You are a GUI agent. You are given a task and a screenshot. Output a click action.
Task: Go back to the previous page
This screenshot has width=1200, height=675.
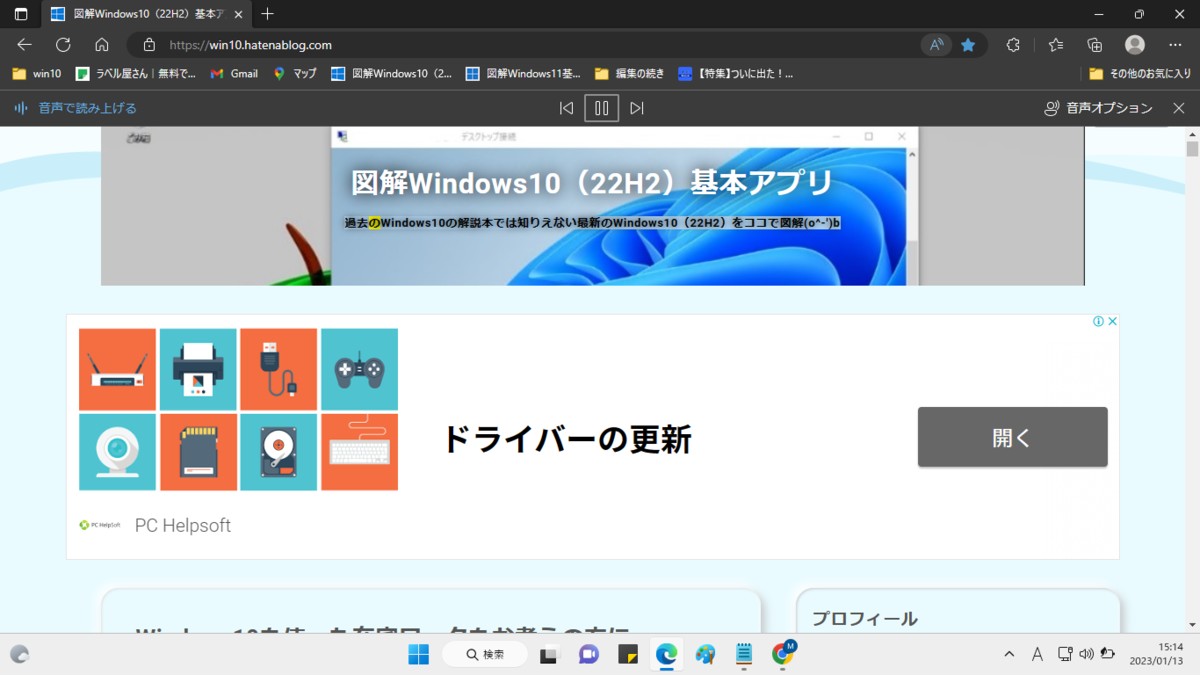25,45
